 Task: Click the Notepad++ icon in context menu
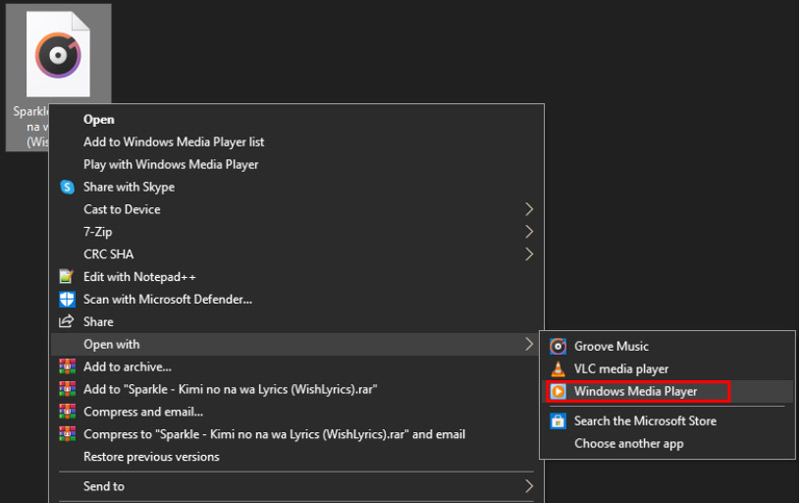[x=67, y=277]
